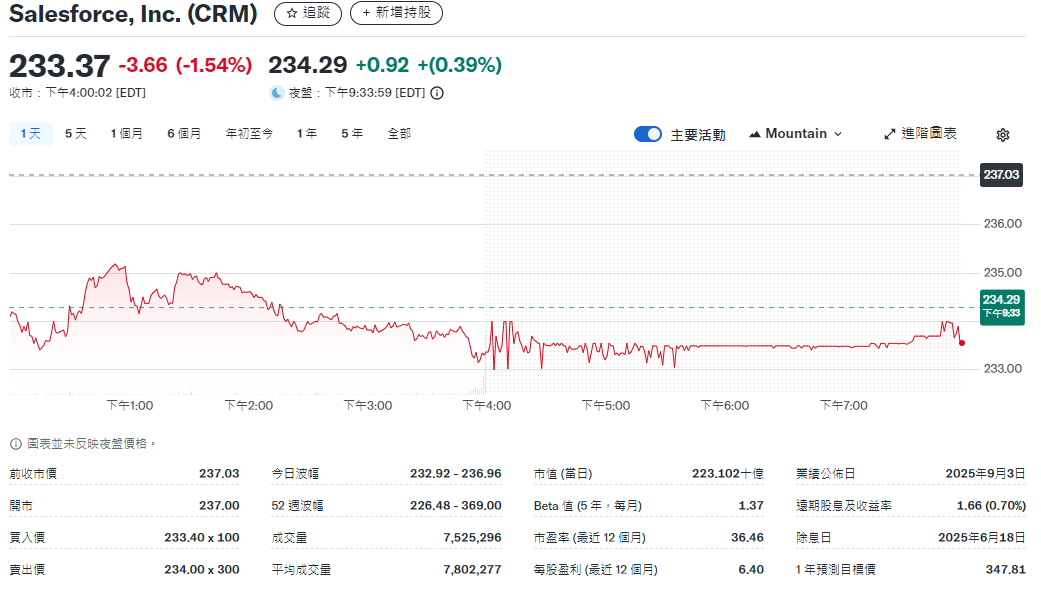
Task: Click the 買入價 value 233.40 x 100
Action: 202,537
